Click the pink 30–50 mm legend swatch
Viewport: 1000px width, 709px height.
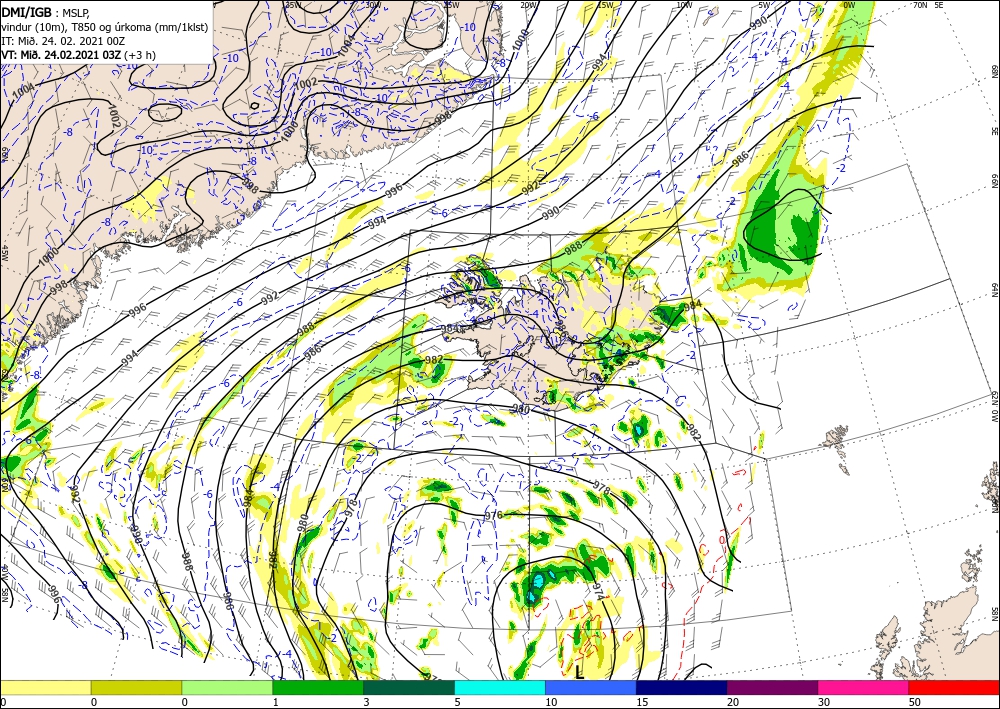pos(864,687)
